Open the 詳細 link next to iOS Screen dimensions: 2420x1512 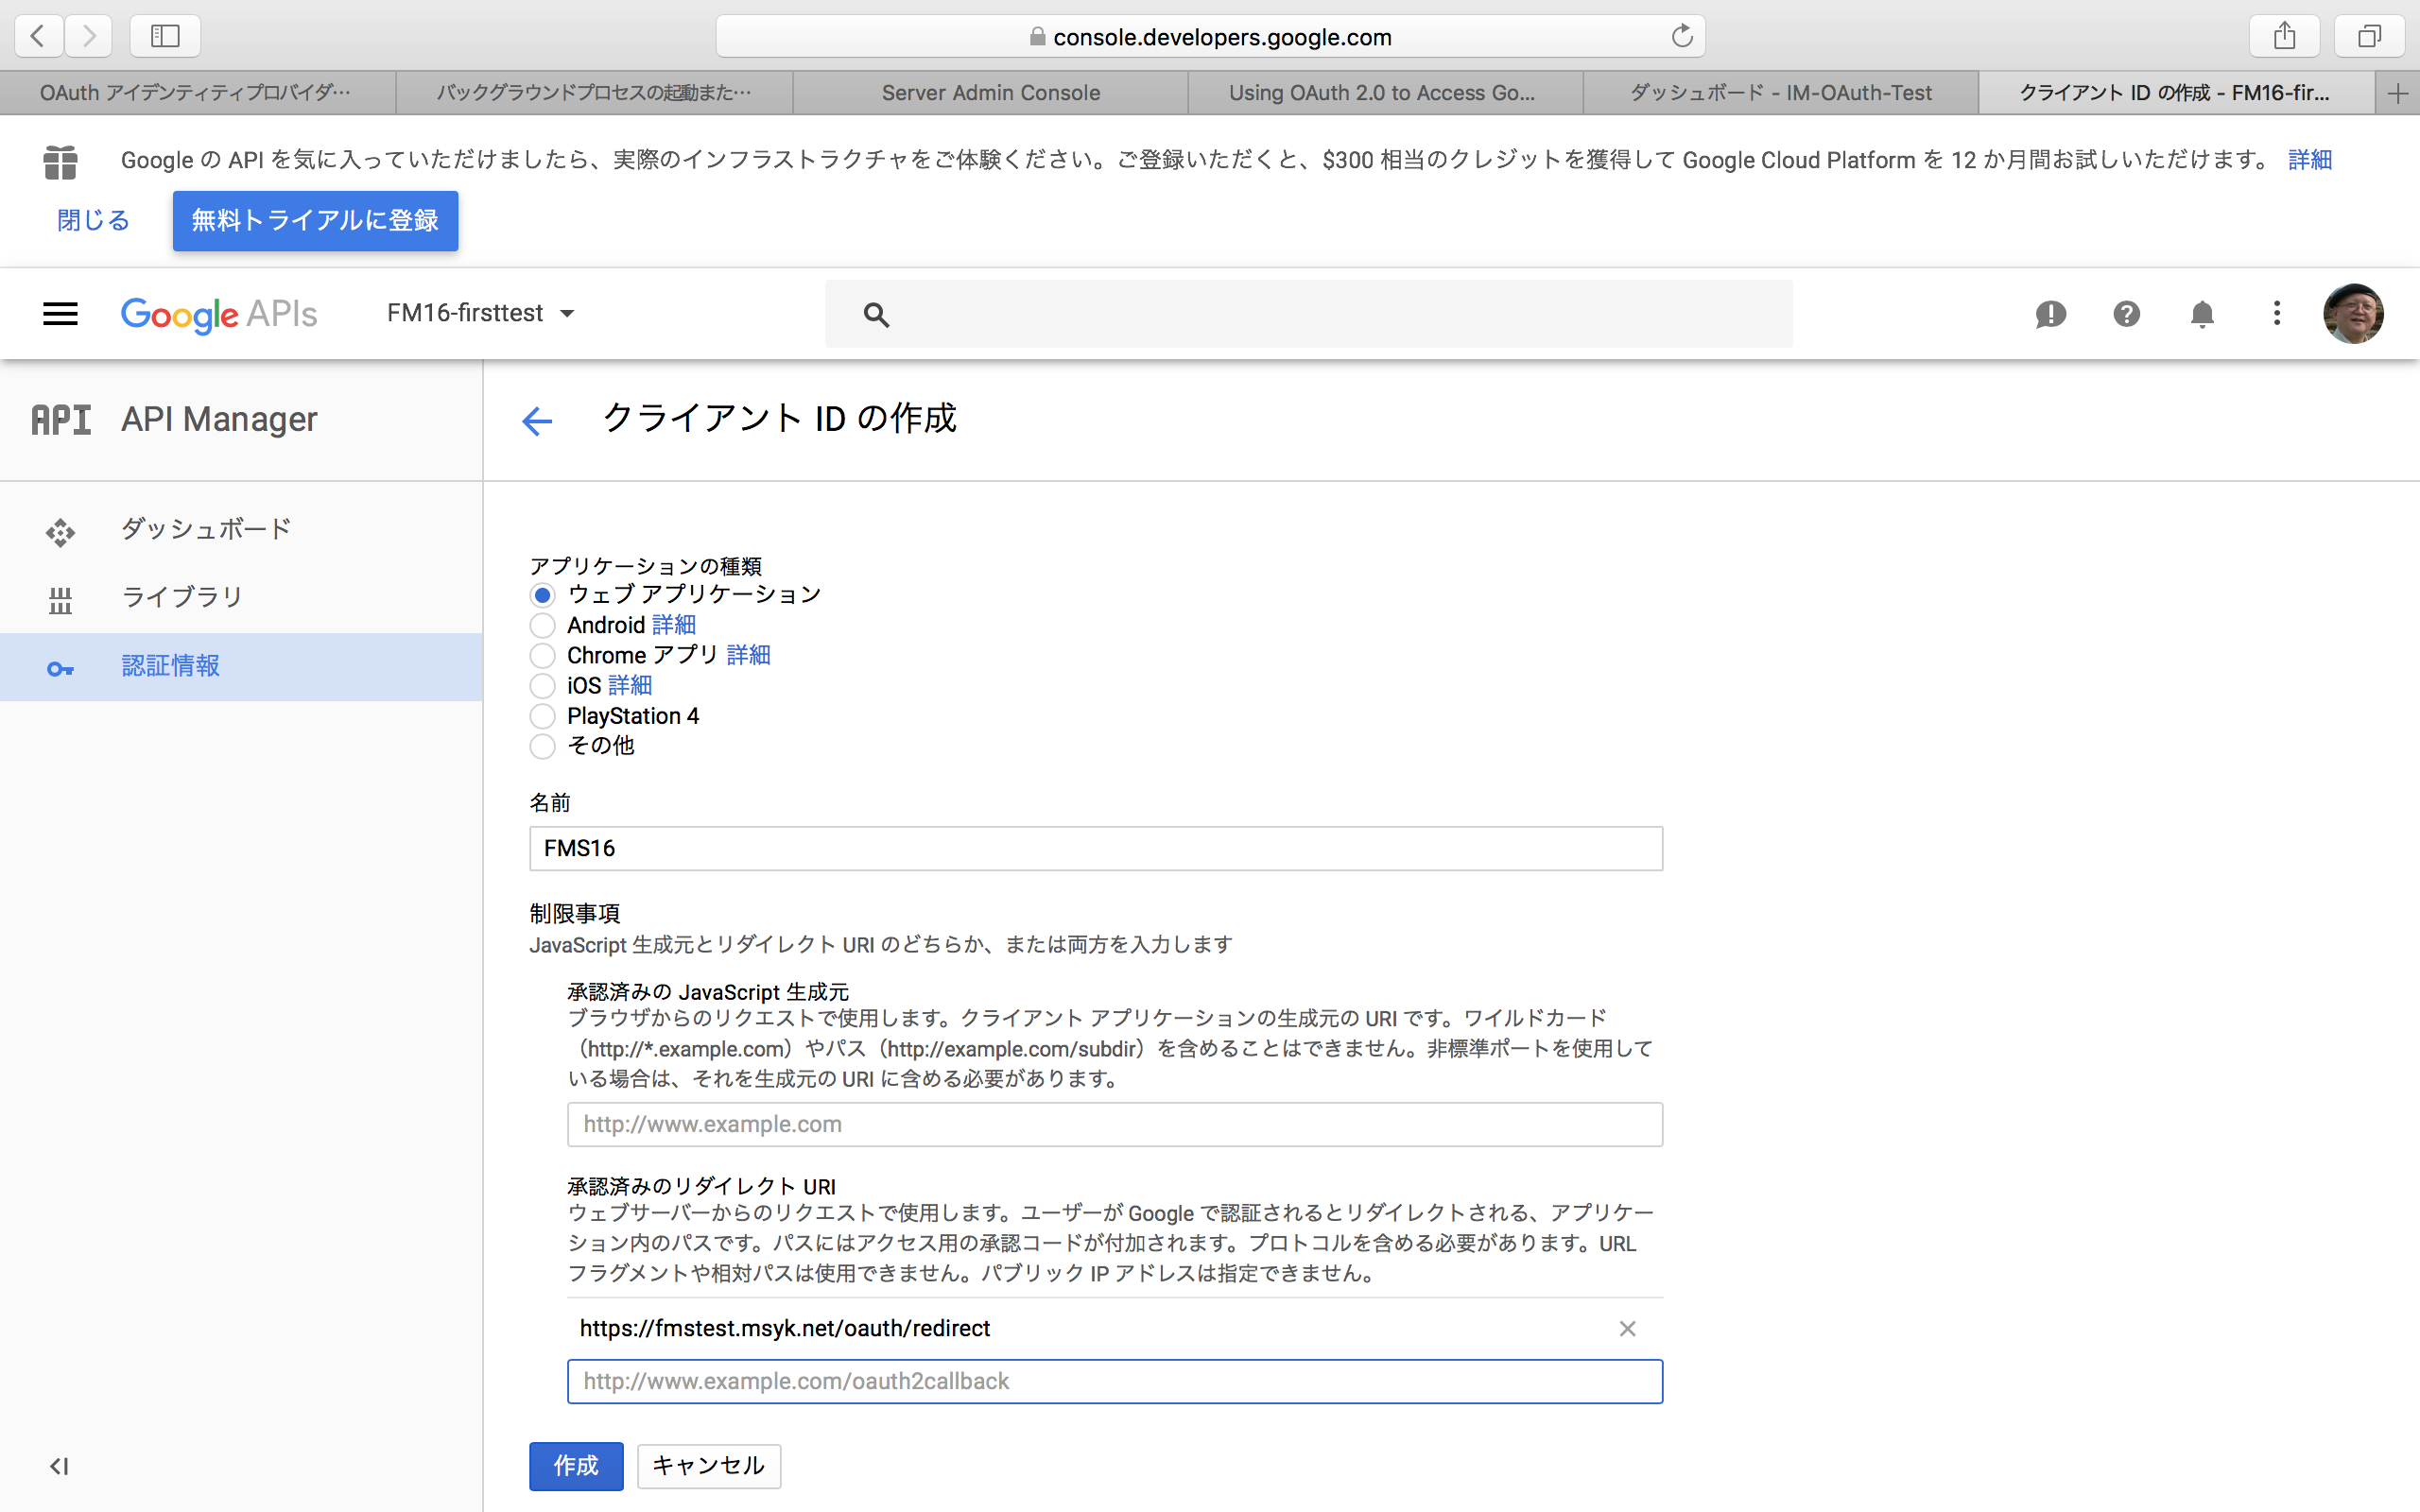[630, 685]
